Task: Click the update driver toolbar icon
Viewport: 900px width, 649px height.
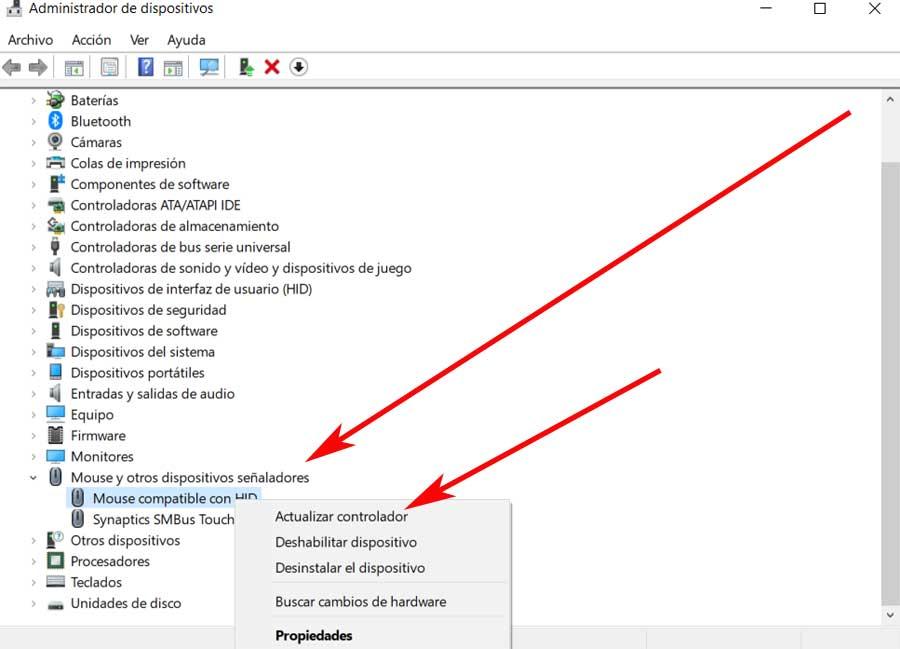Action: click(x=246, y=67)
